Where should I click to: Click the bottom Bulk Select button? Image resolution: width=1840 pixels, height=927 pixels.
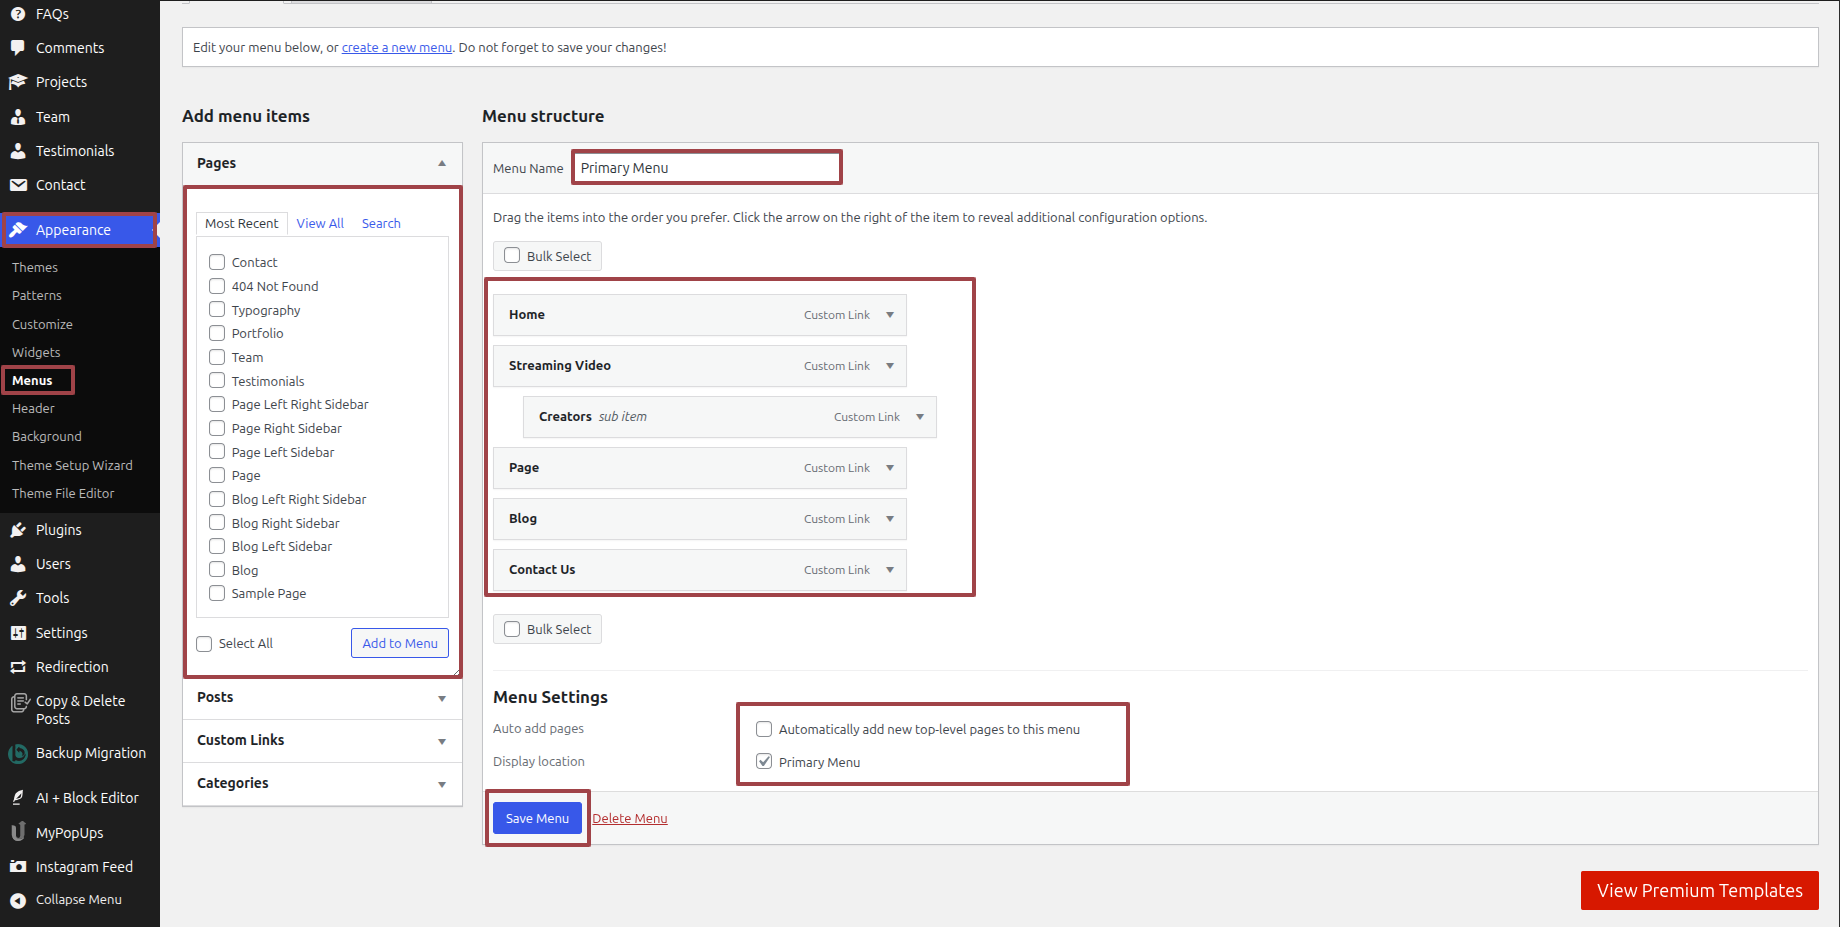coord(547,629)
